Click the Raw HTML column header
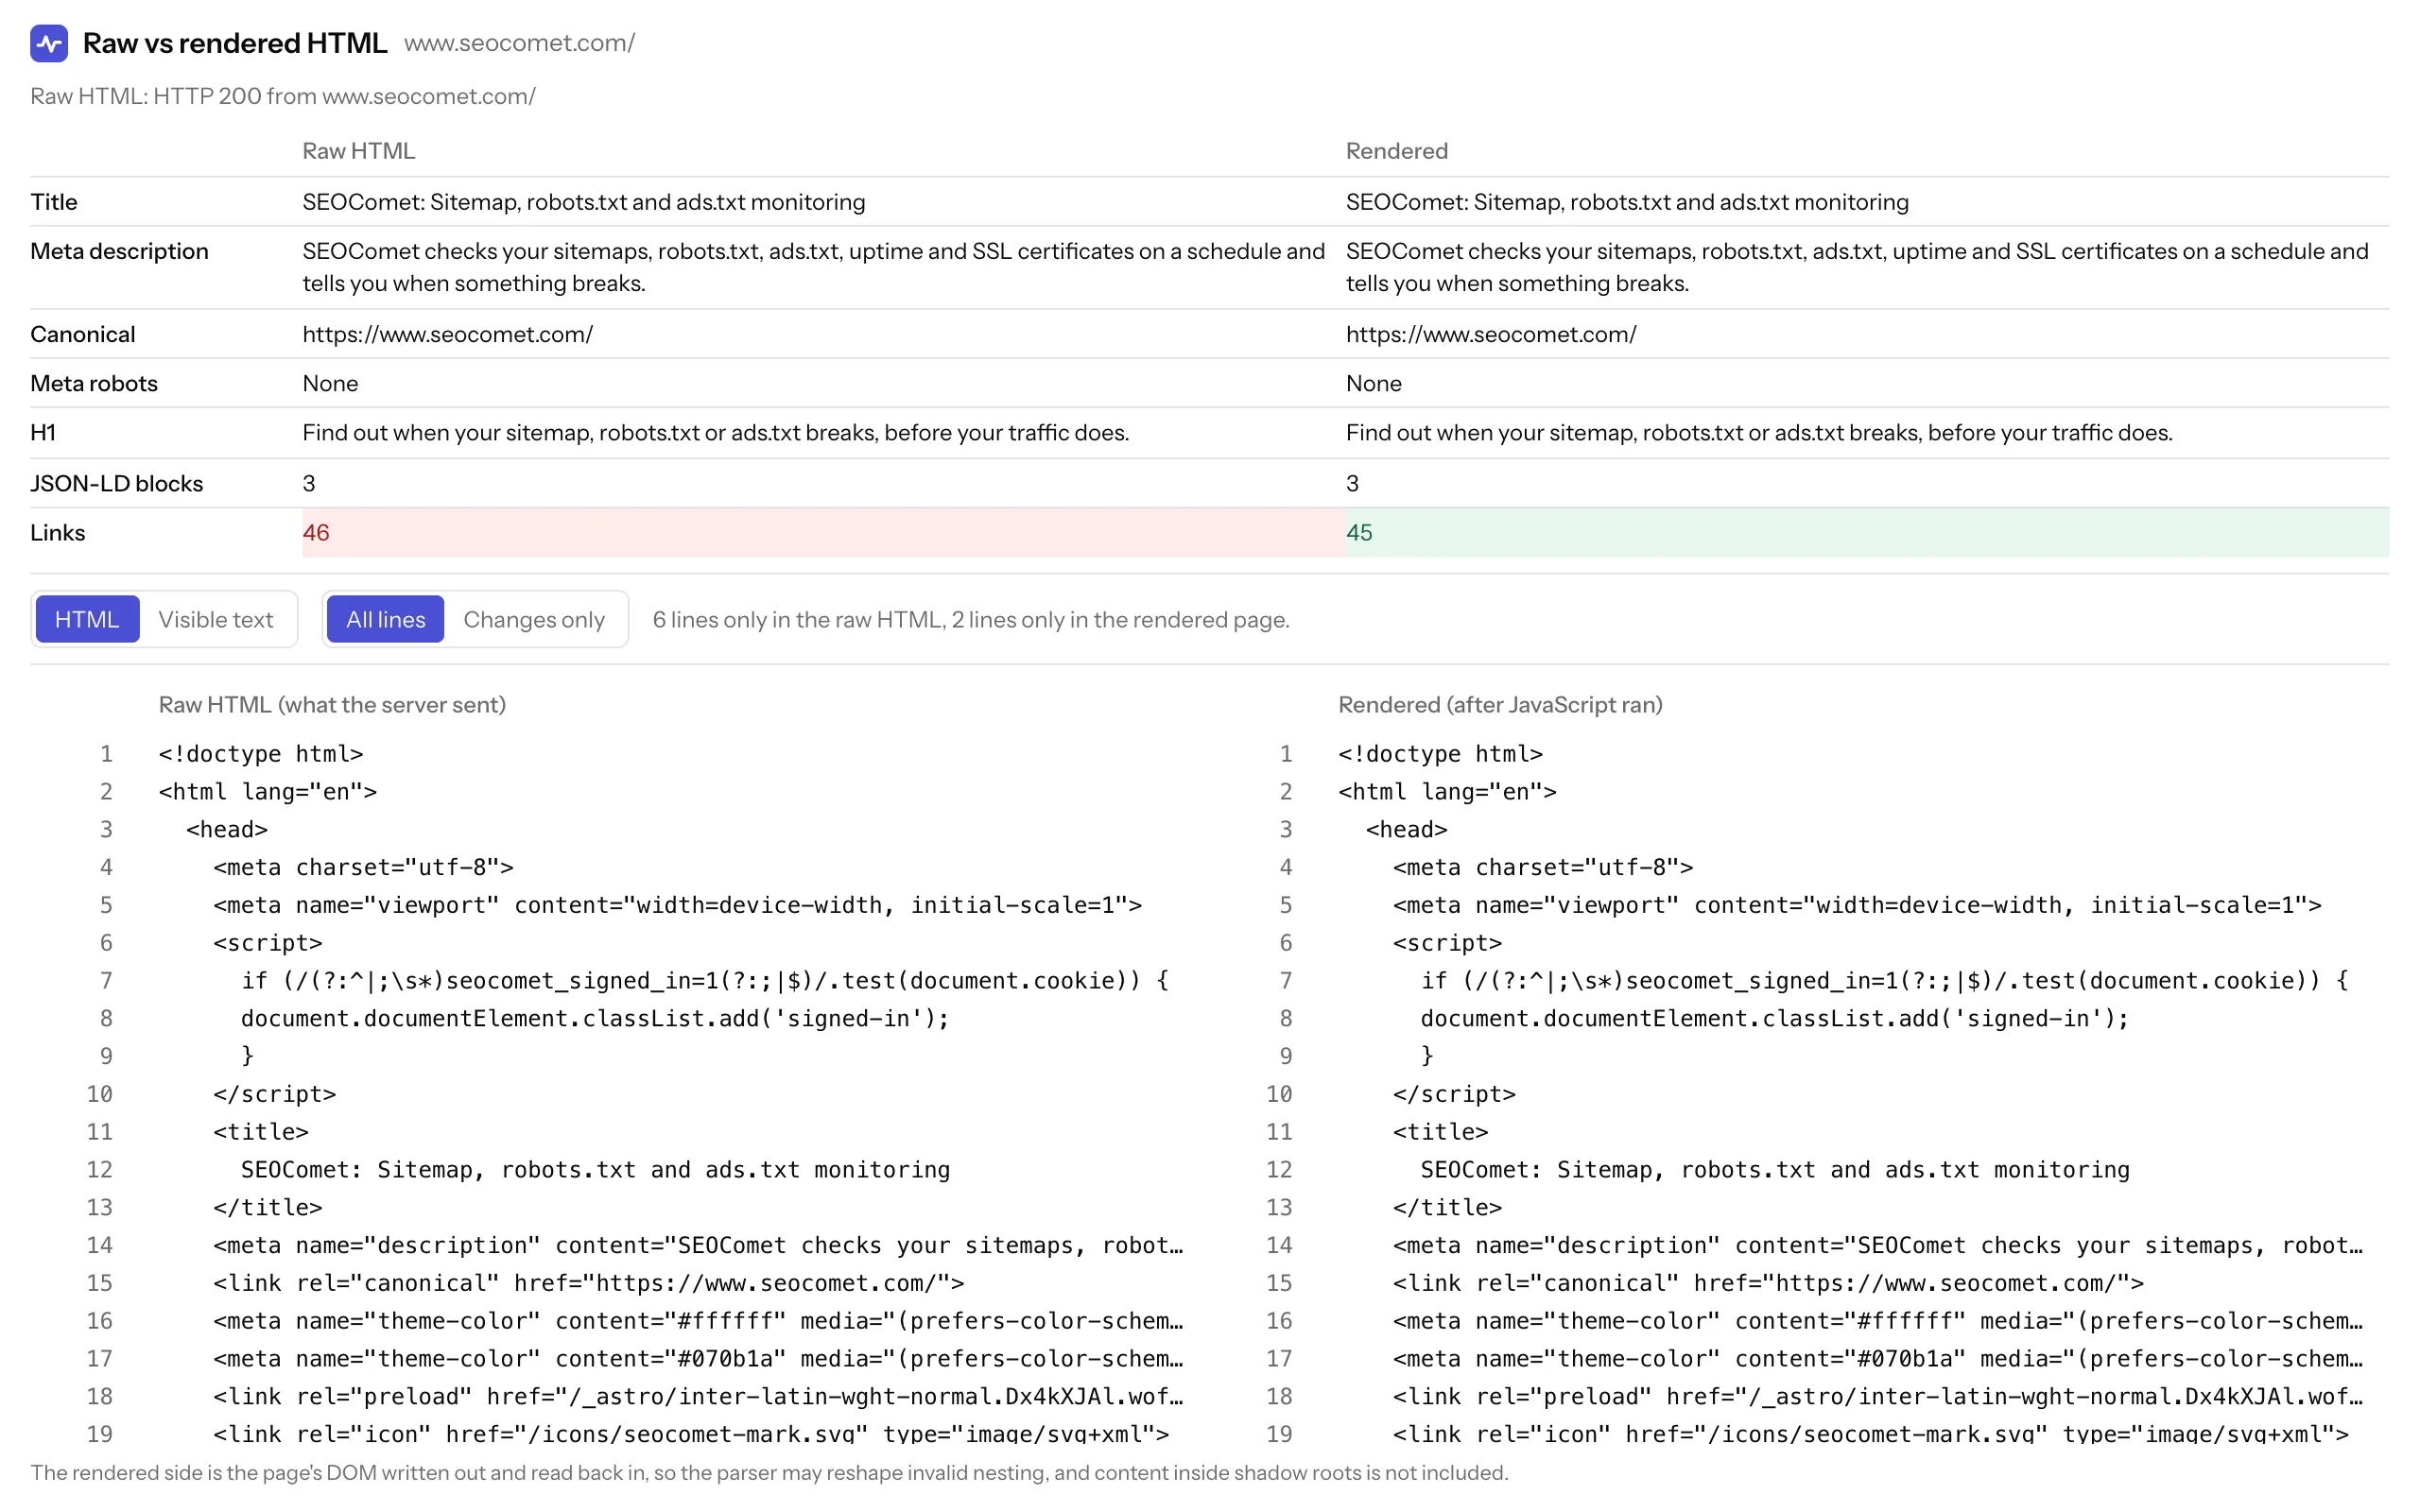2420x1512 pixels. (358, 151)
